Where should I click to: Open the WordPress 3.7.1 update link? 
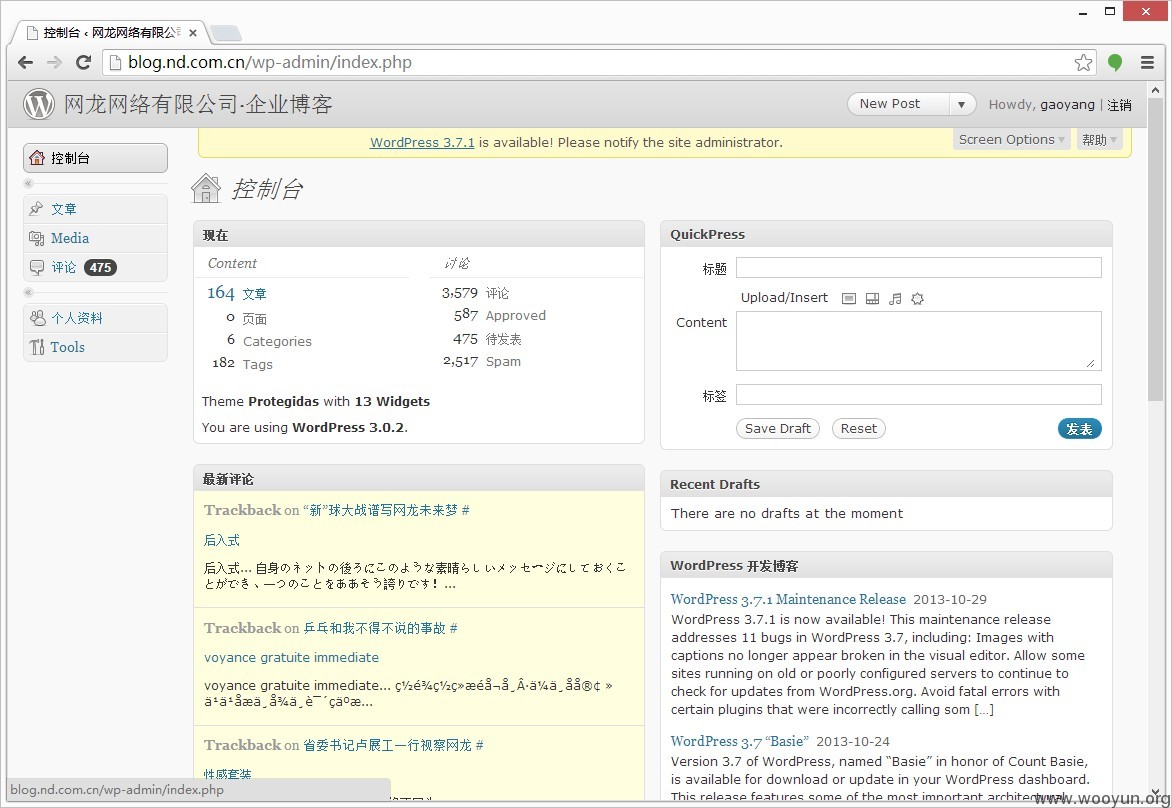(x=422, y=142)
